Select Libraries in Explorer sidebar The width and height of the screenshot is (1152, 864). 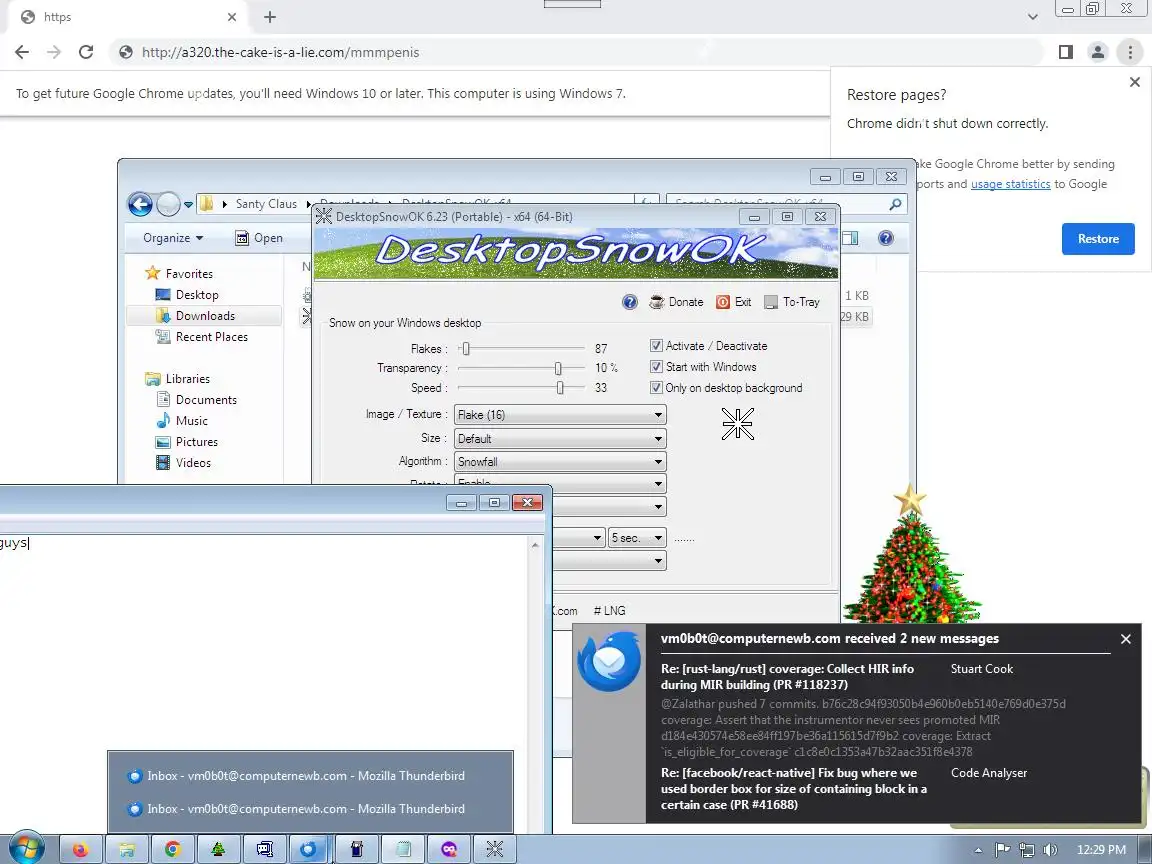click(178, 378)
